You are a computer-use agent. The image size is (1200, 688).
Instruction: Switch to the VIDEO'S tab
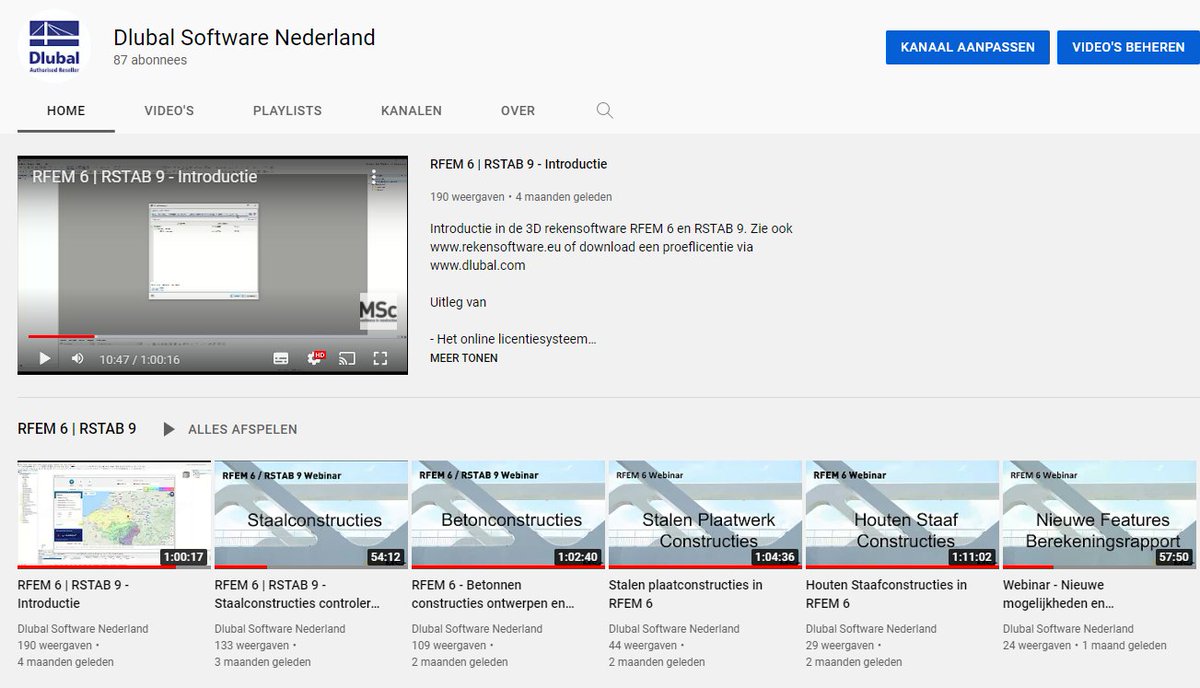(x=169, y=111)
